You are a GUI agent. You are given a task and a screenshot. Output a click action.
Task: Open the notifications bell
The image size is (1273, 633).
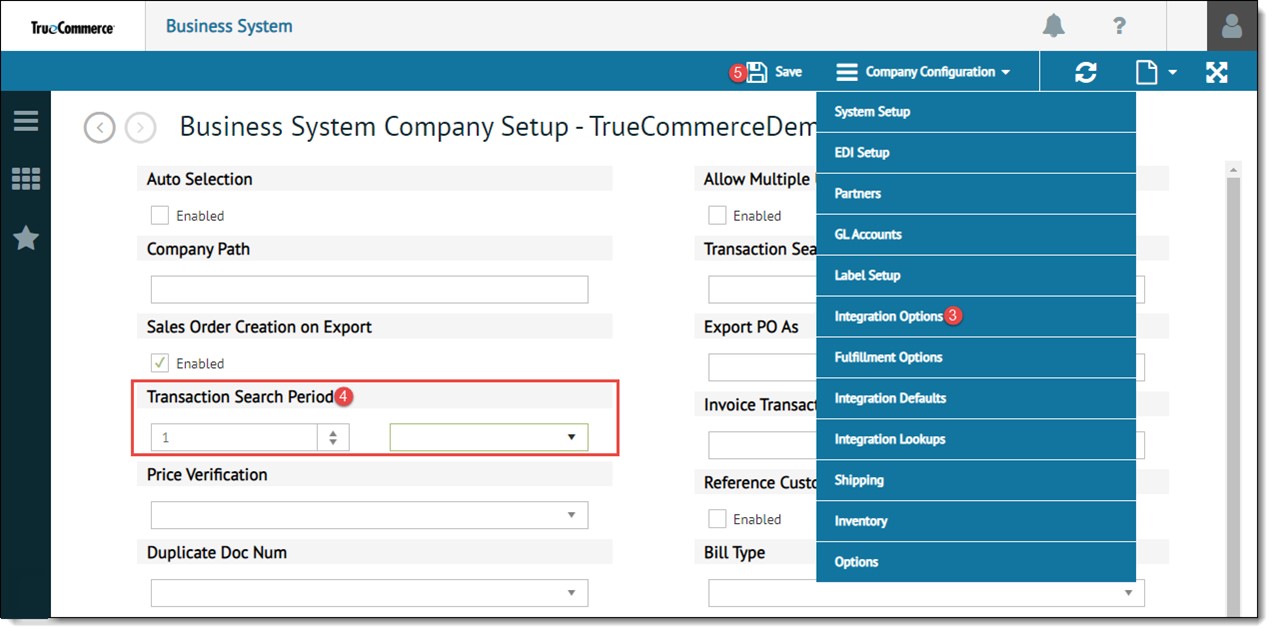[x=1053, y=25]
